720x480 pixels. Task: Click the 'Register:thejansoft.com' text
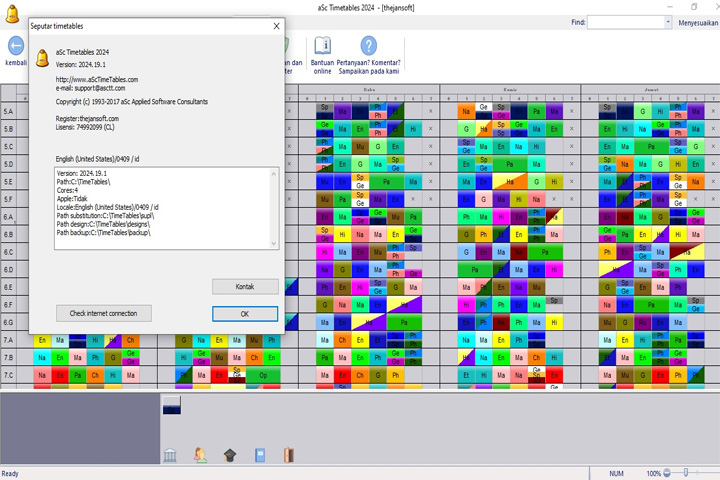(x=87, y=119)
